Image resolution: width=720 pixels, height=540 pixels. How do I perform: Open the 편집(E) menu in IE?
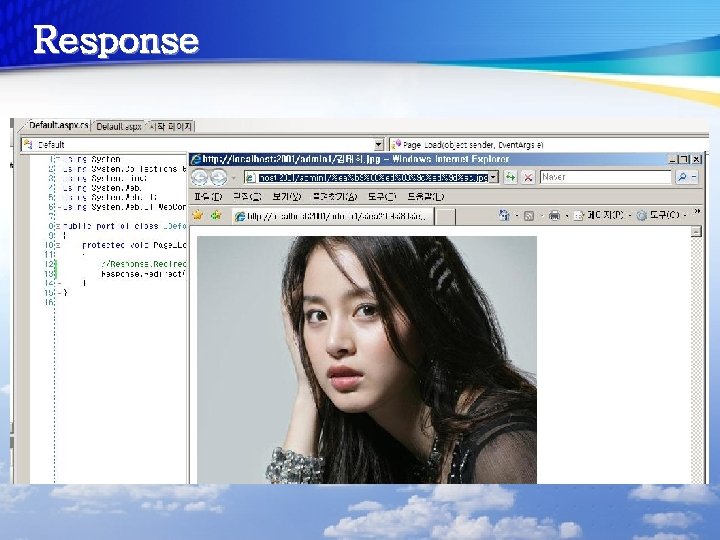pyautogui.click(x=247, y=197)
